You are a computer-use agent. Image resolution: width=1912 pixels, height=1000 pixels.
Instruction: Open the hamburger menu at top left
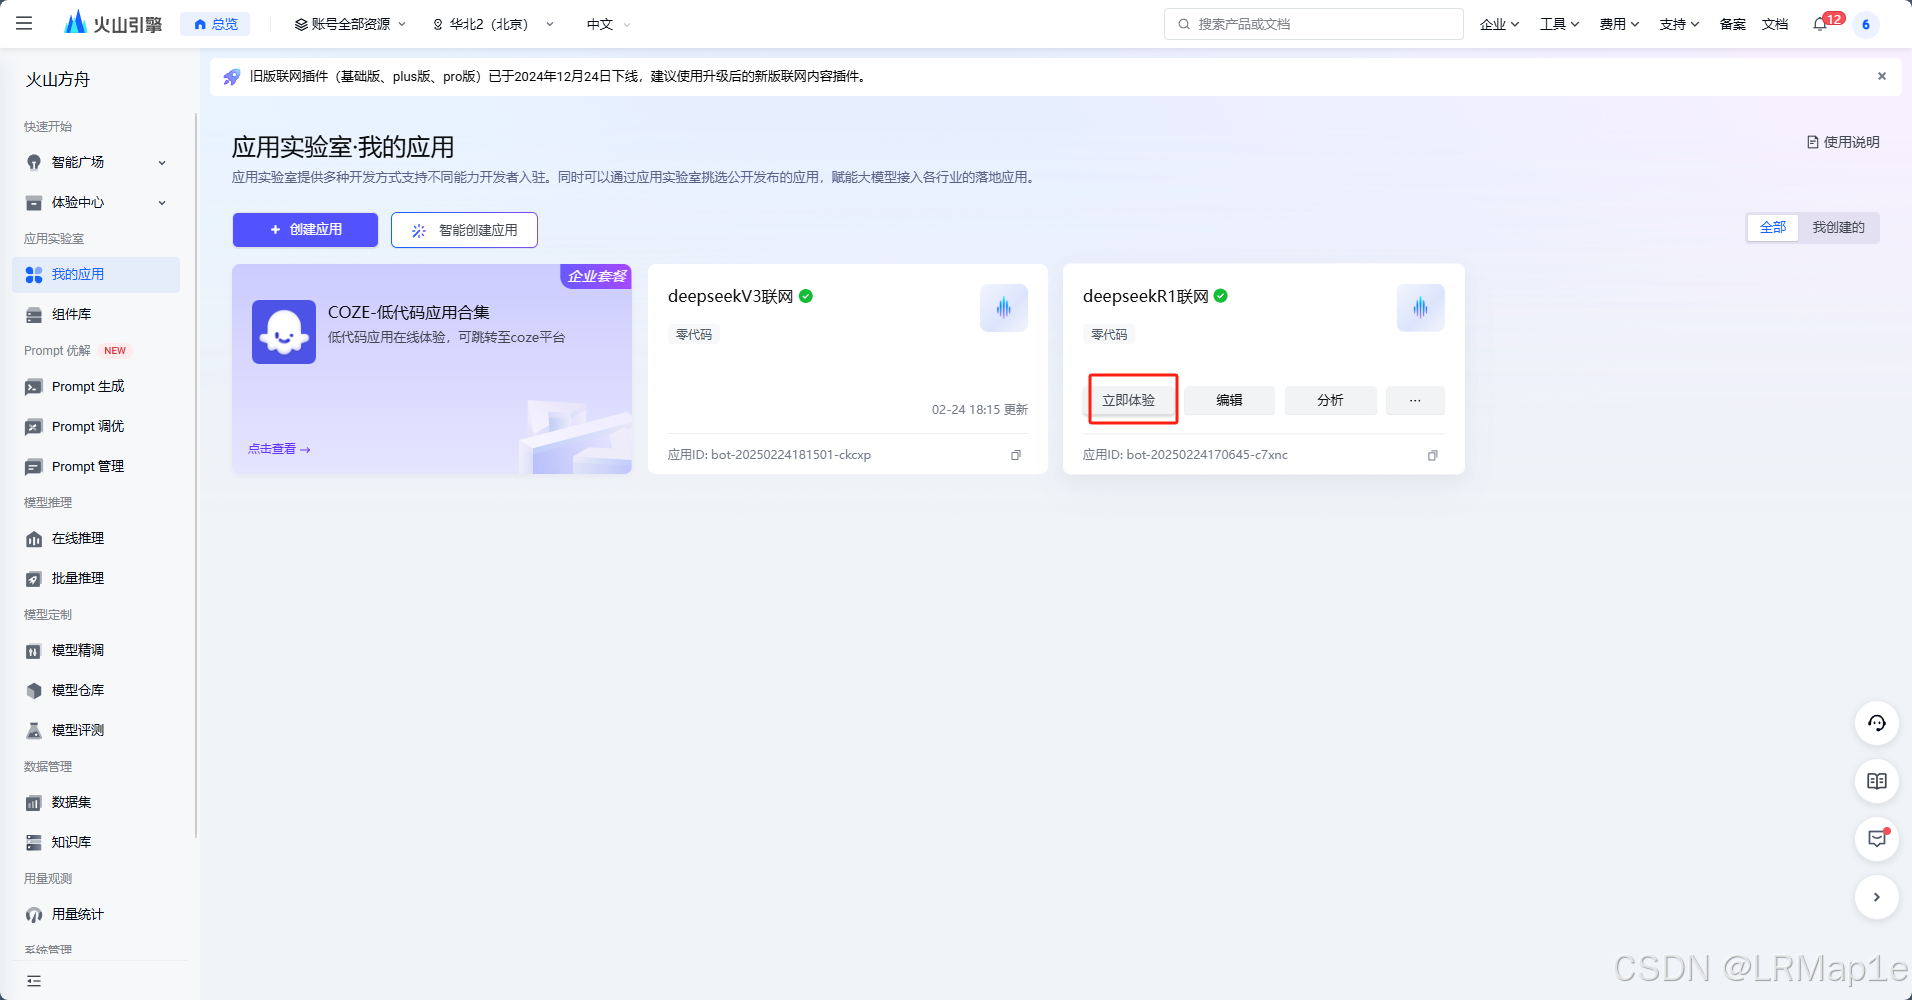(24, 23)
